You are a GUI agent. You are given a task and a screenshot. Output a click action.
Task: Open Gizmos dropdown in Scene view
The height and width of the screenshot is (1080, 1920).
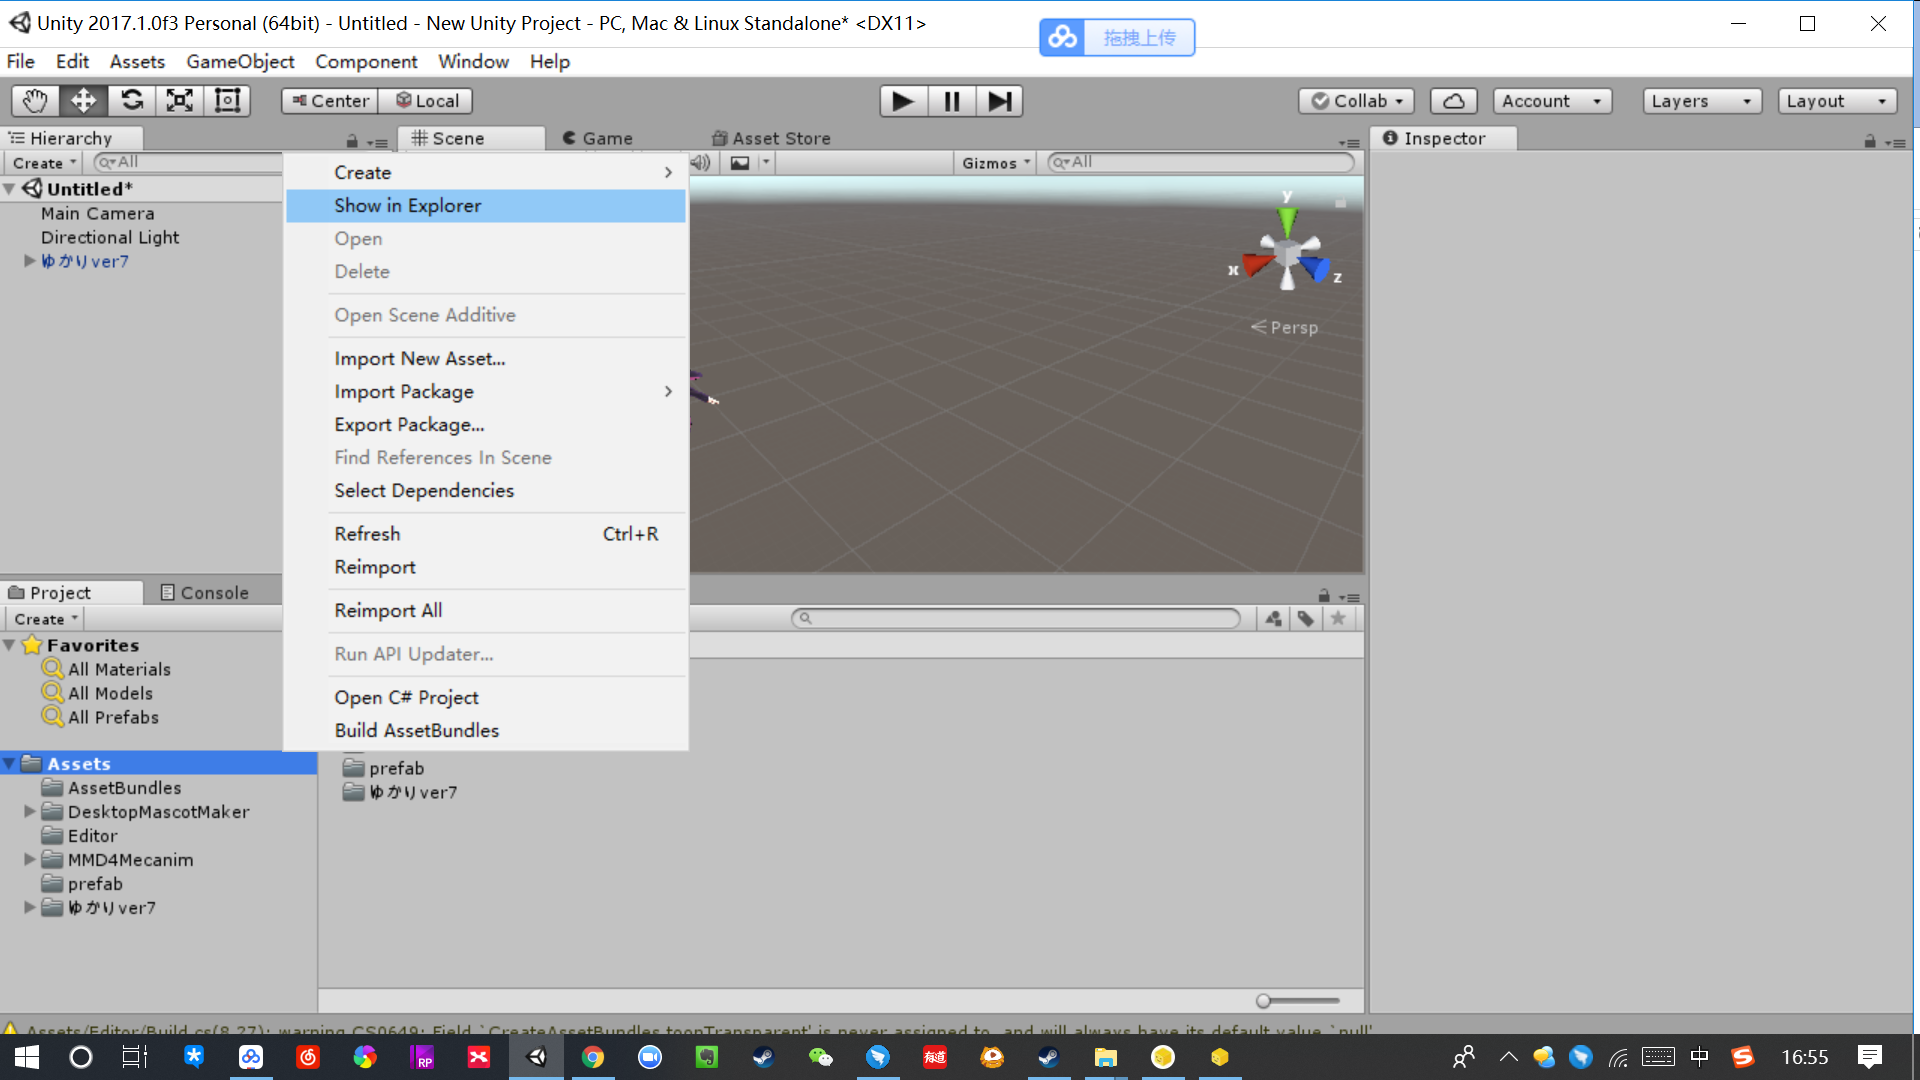[994, 163]
